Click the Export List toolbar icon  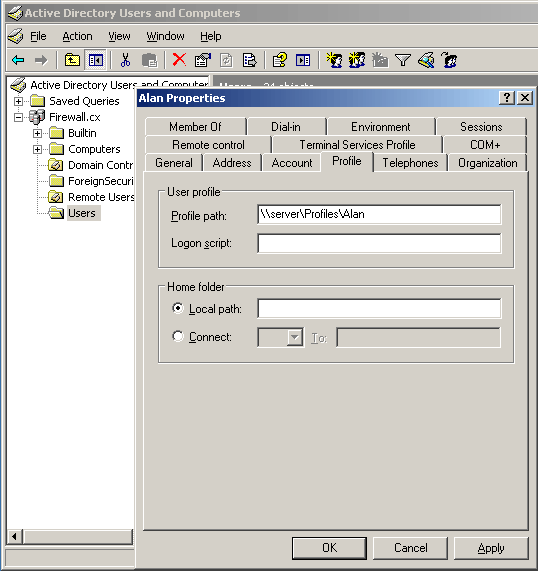pyautogui.click(x=250, y=60)
